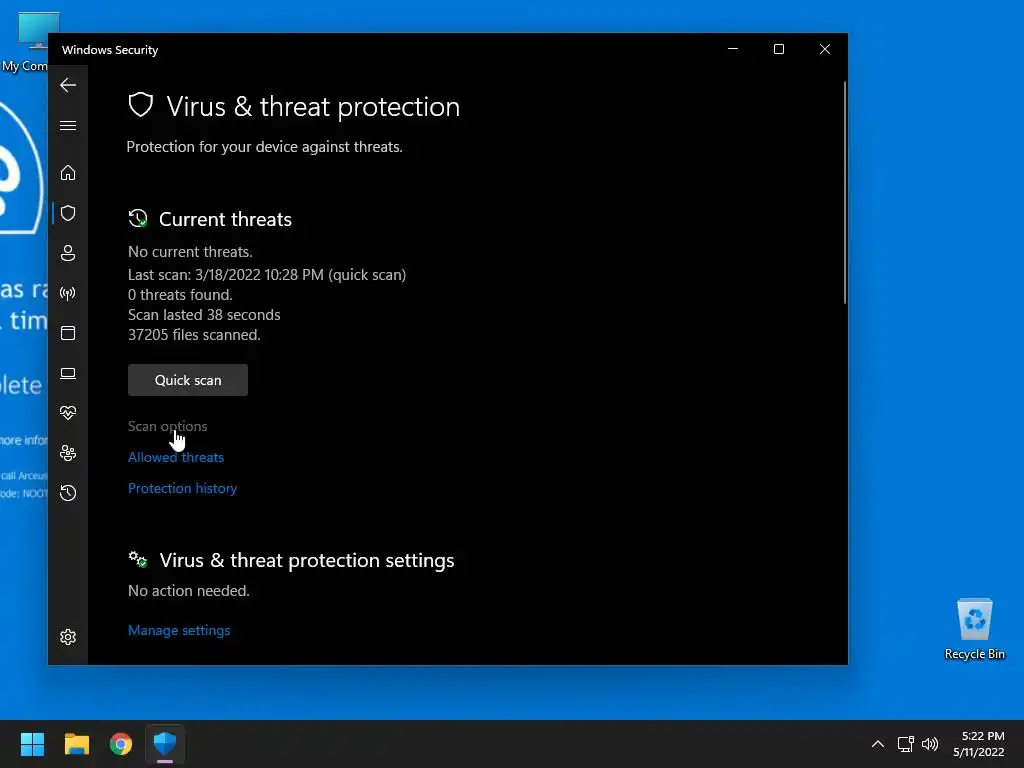Open the Windows Start menu
This screenshot has width=1024, height=768.
pyautogui.click(x=32, y=744)
